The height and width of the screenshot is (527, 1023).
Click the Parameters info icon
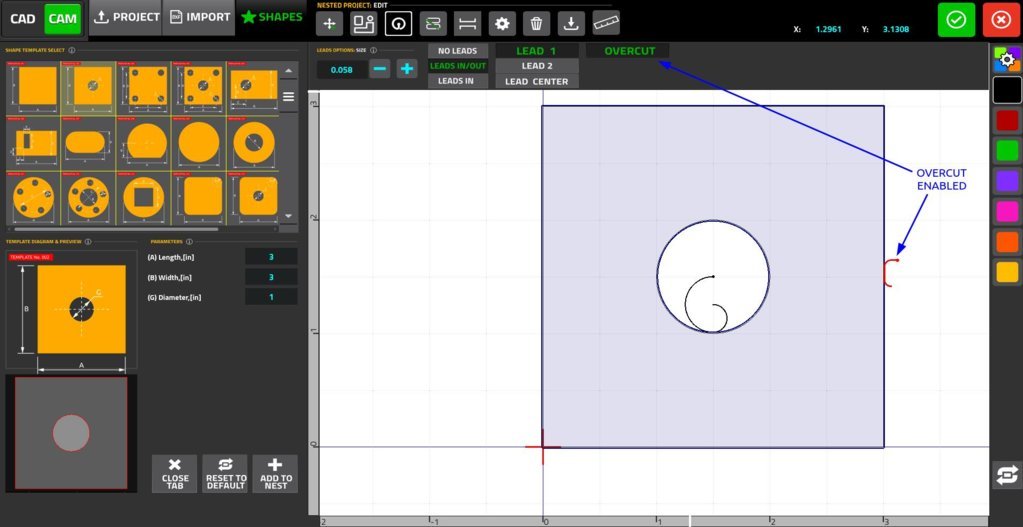189,241
